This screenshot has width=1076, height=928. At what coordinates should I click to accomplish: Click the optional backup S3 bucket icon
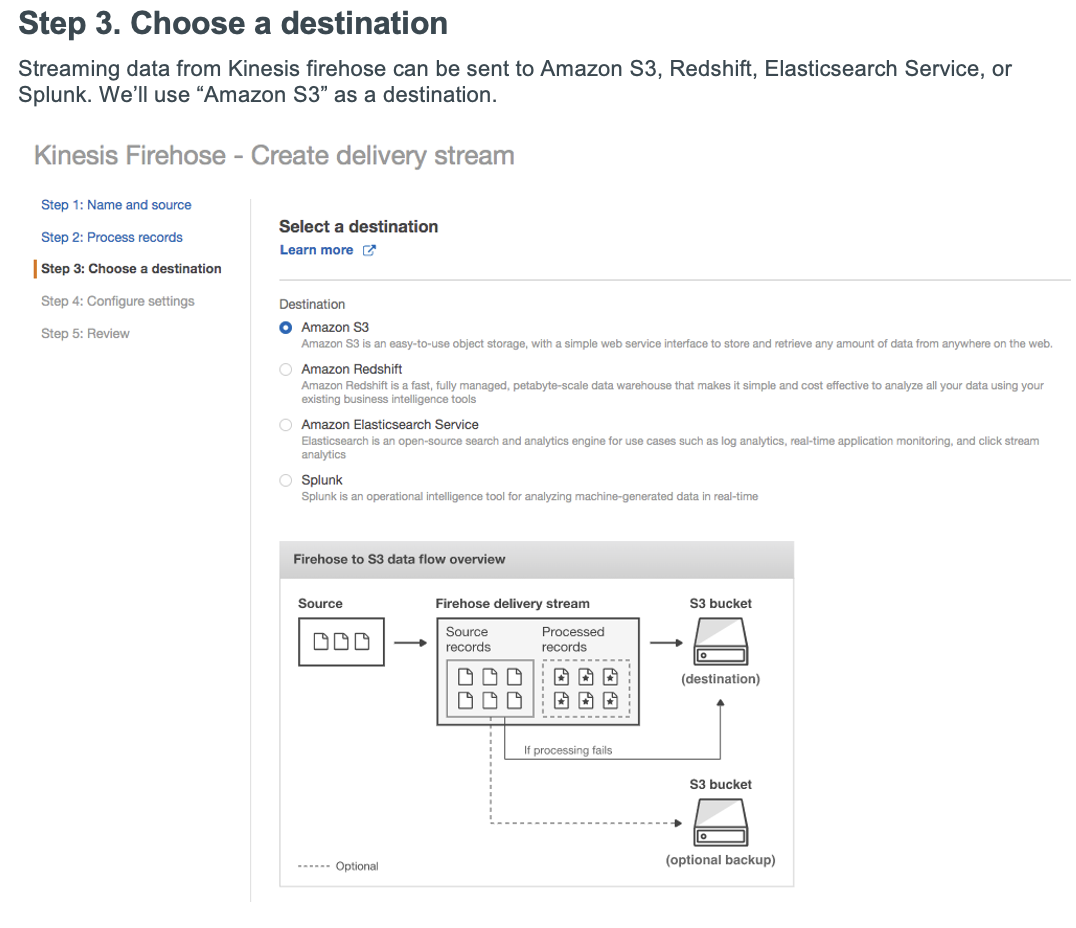tap(721, 823)
